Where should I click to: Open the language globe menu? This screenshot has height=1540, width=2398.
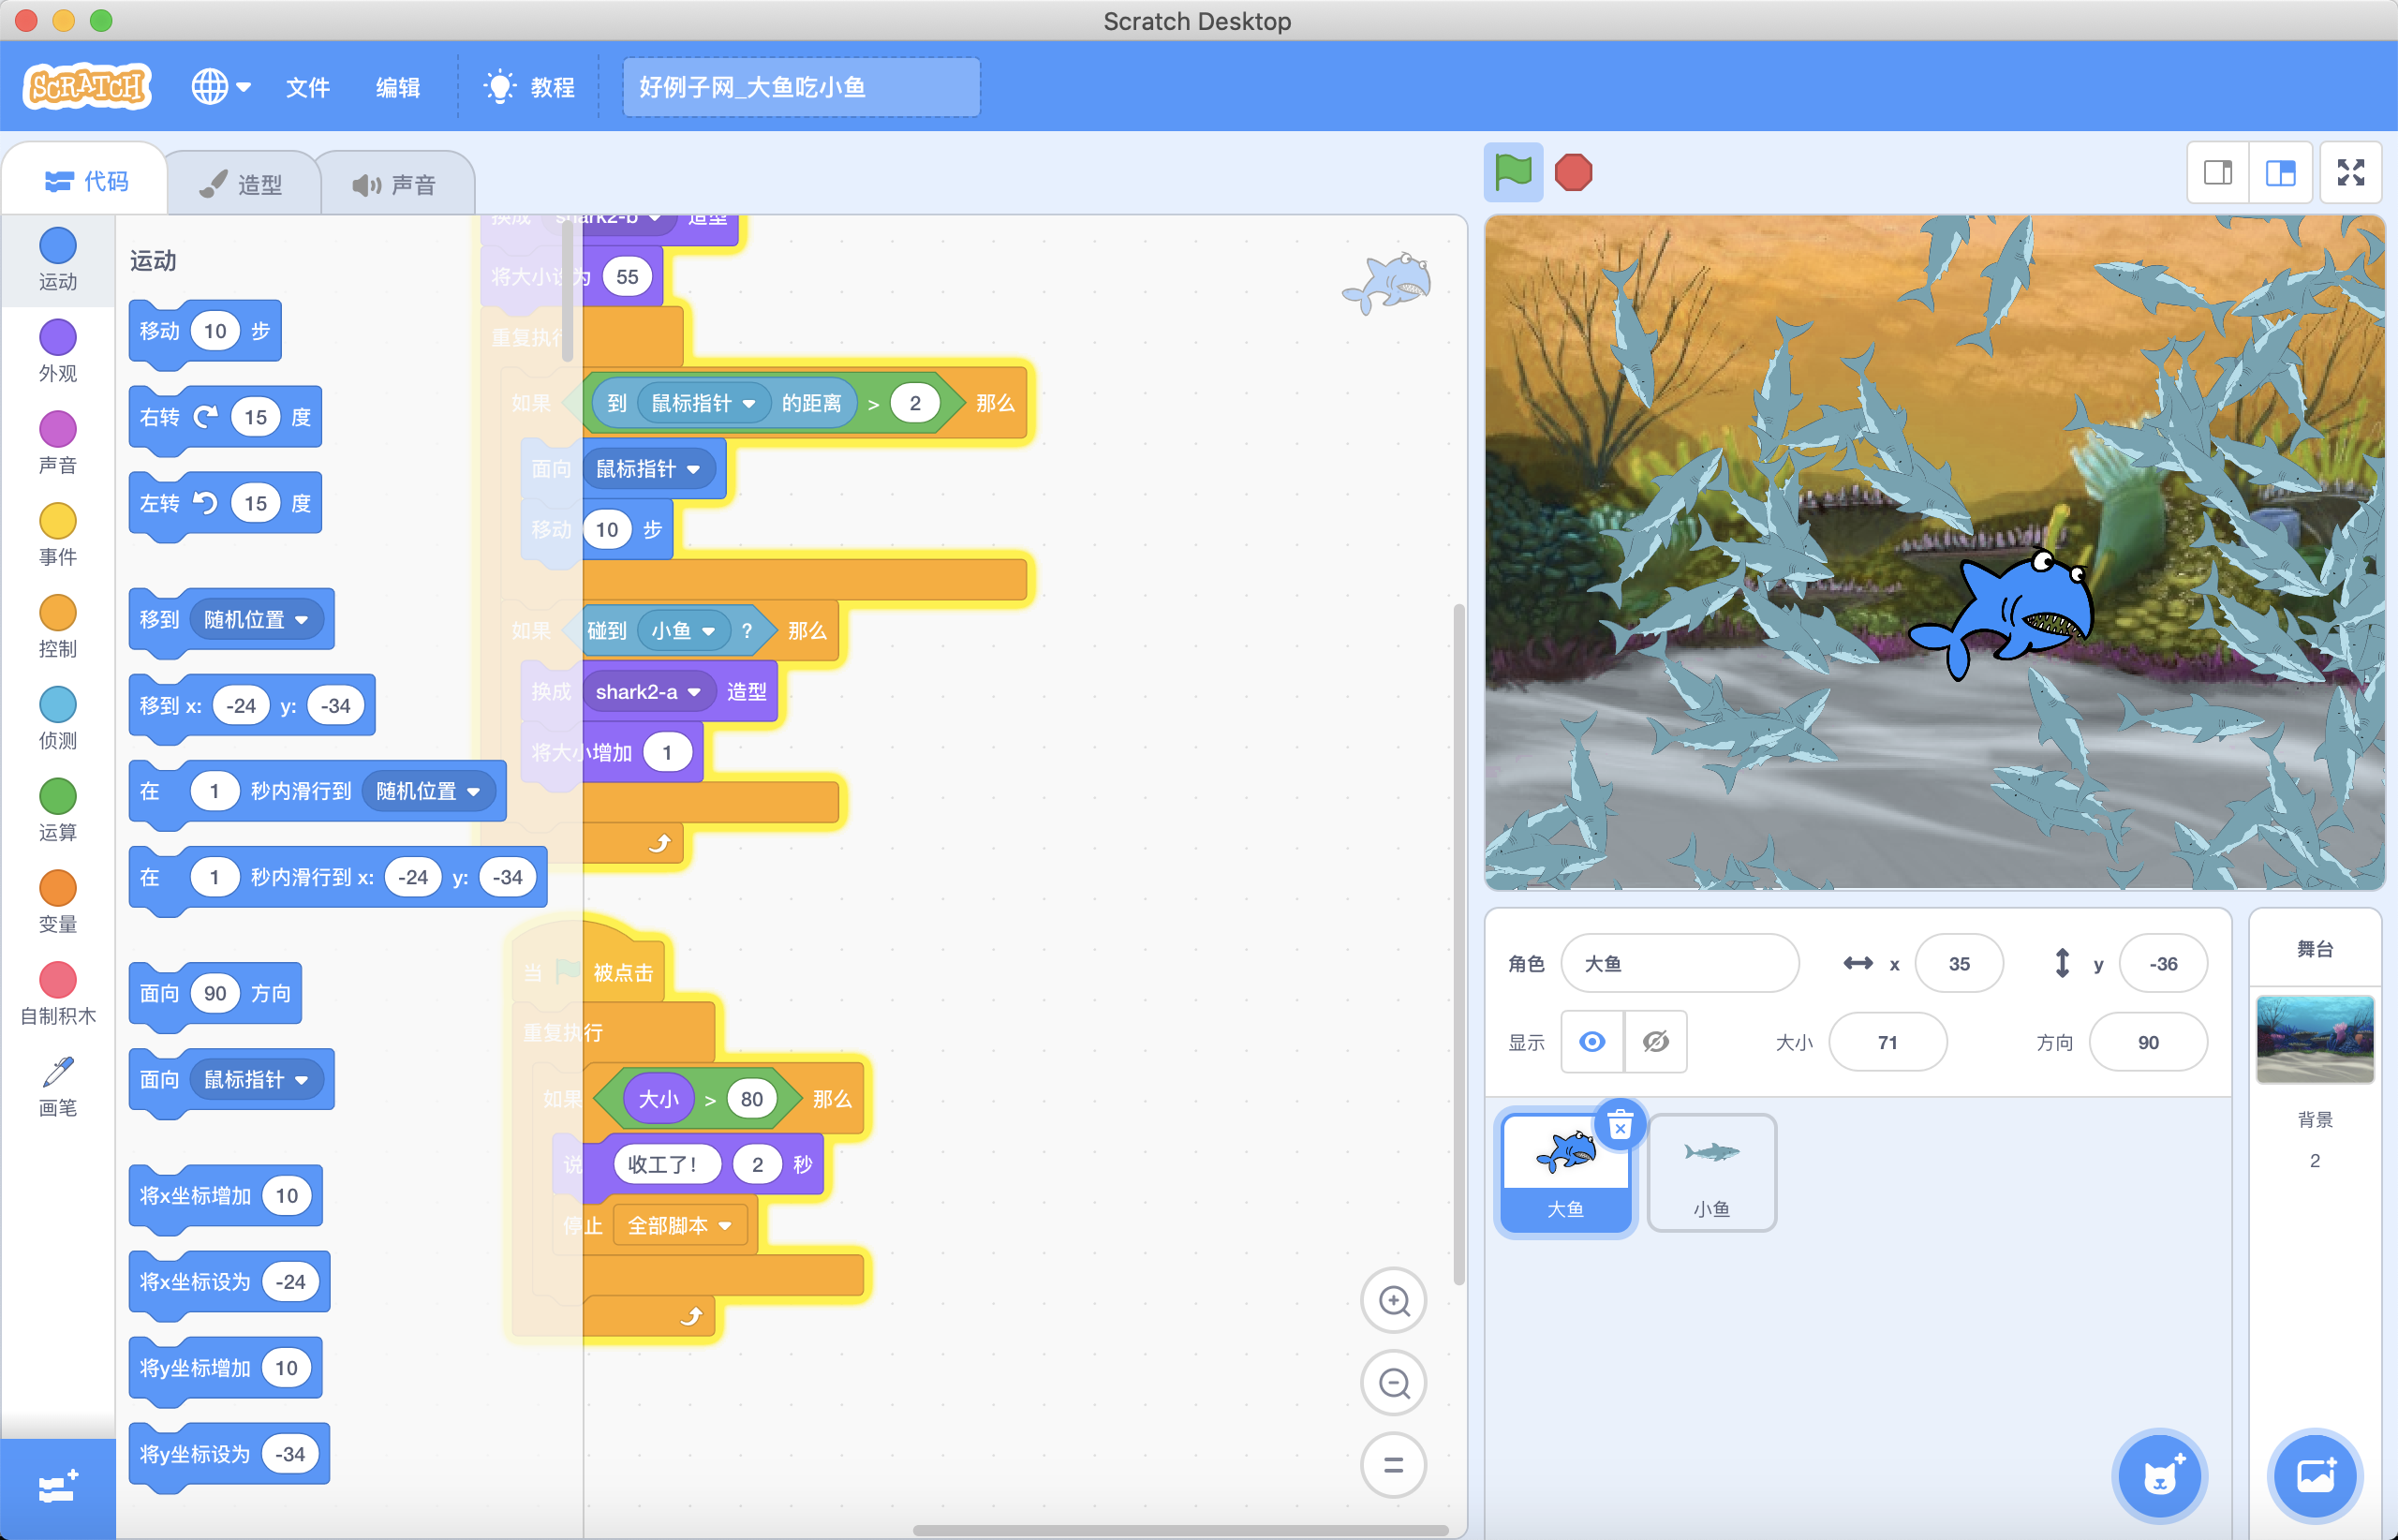(x=221, y=87)
